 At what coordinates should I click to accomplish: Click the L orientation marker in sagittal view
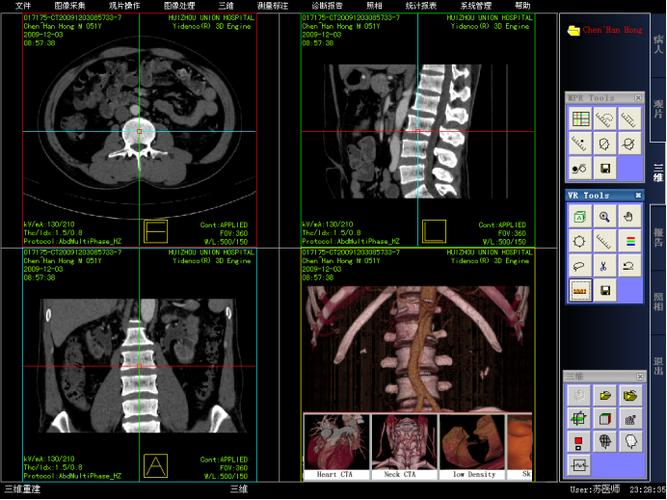pos(434,232)
